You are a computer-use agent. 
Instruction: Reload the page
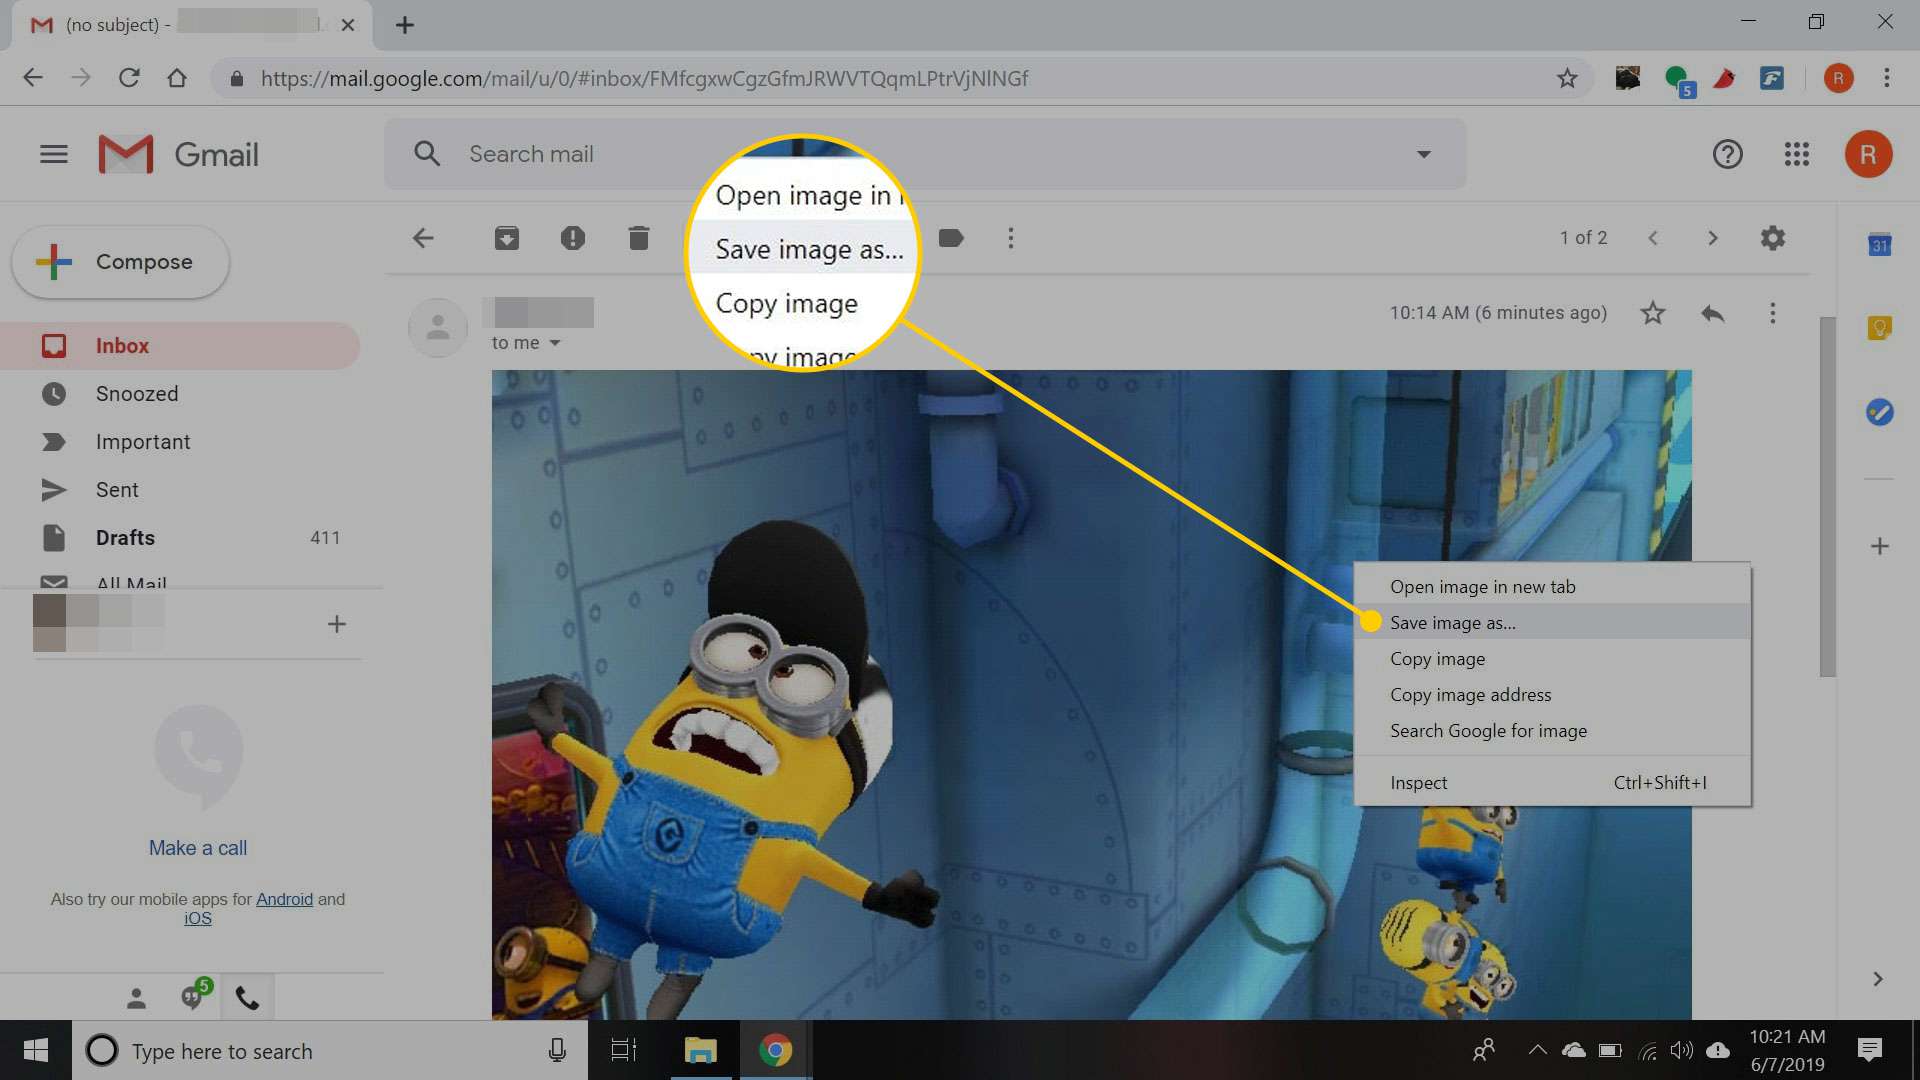click(129, 78)
